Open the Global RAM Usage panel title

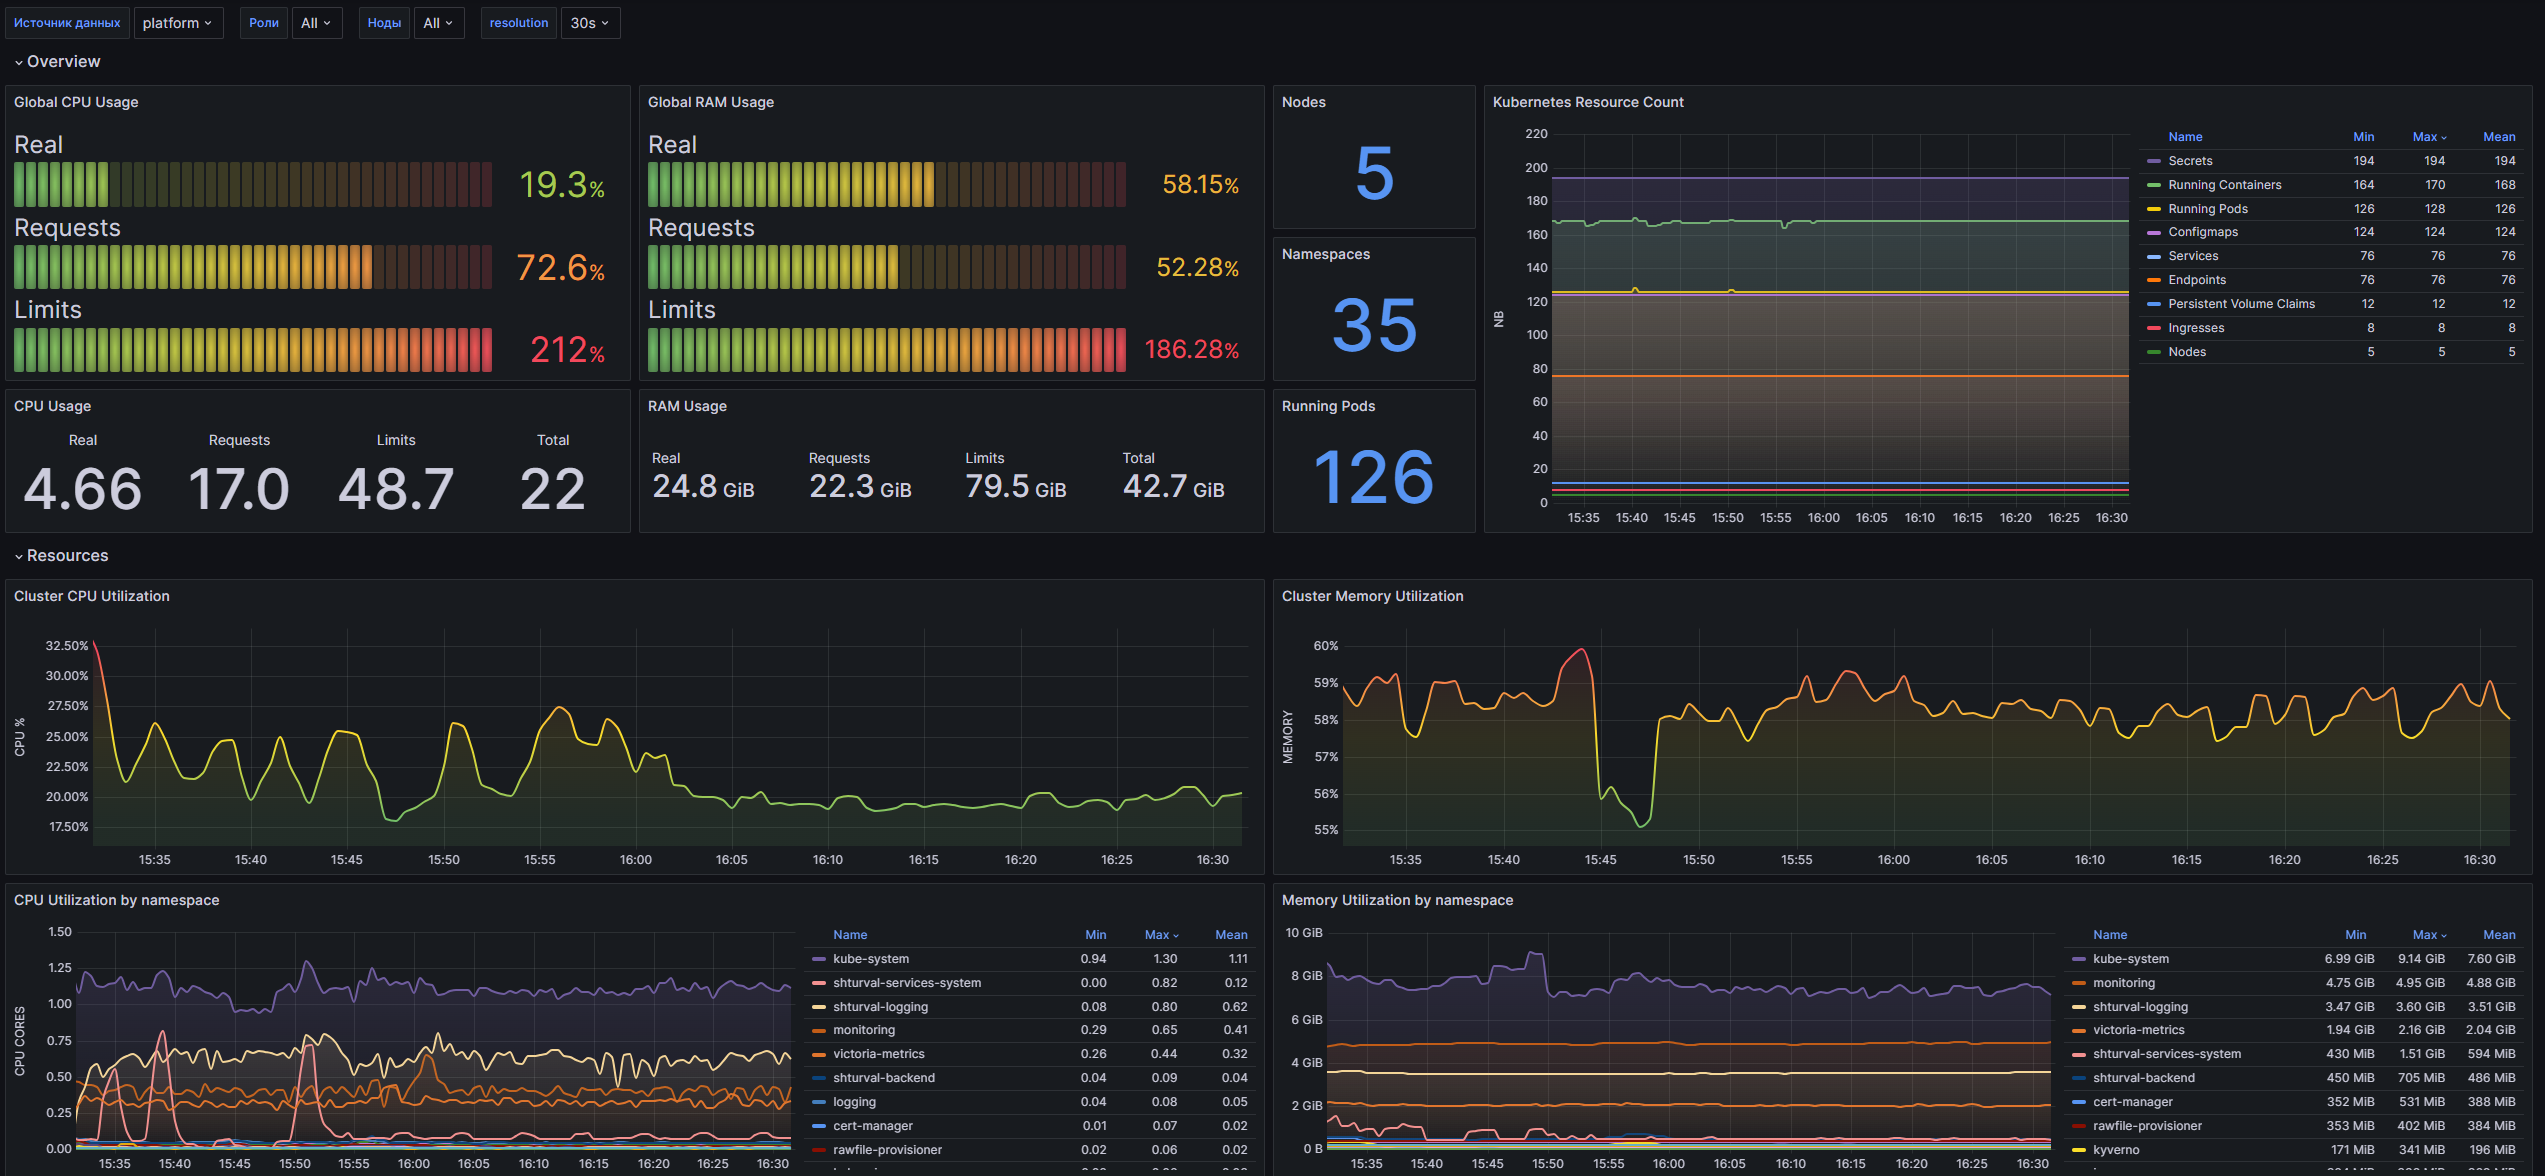(x=710, y=102)
